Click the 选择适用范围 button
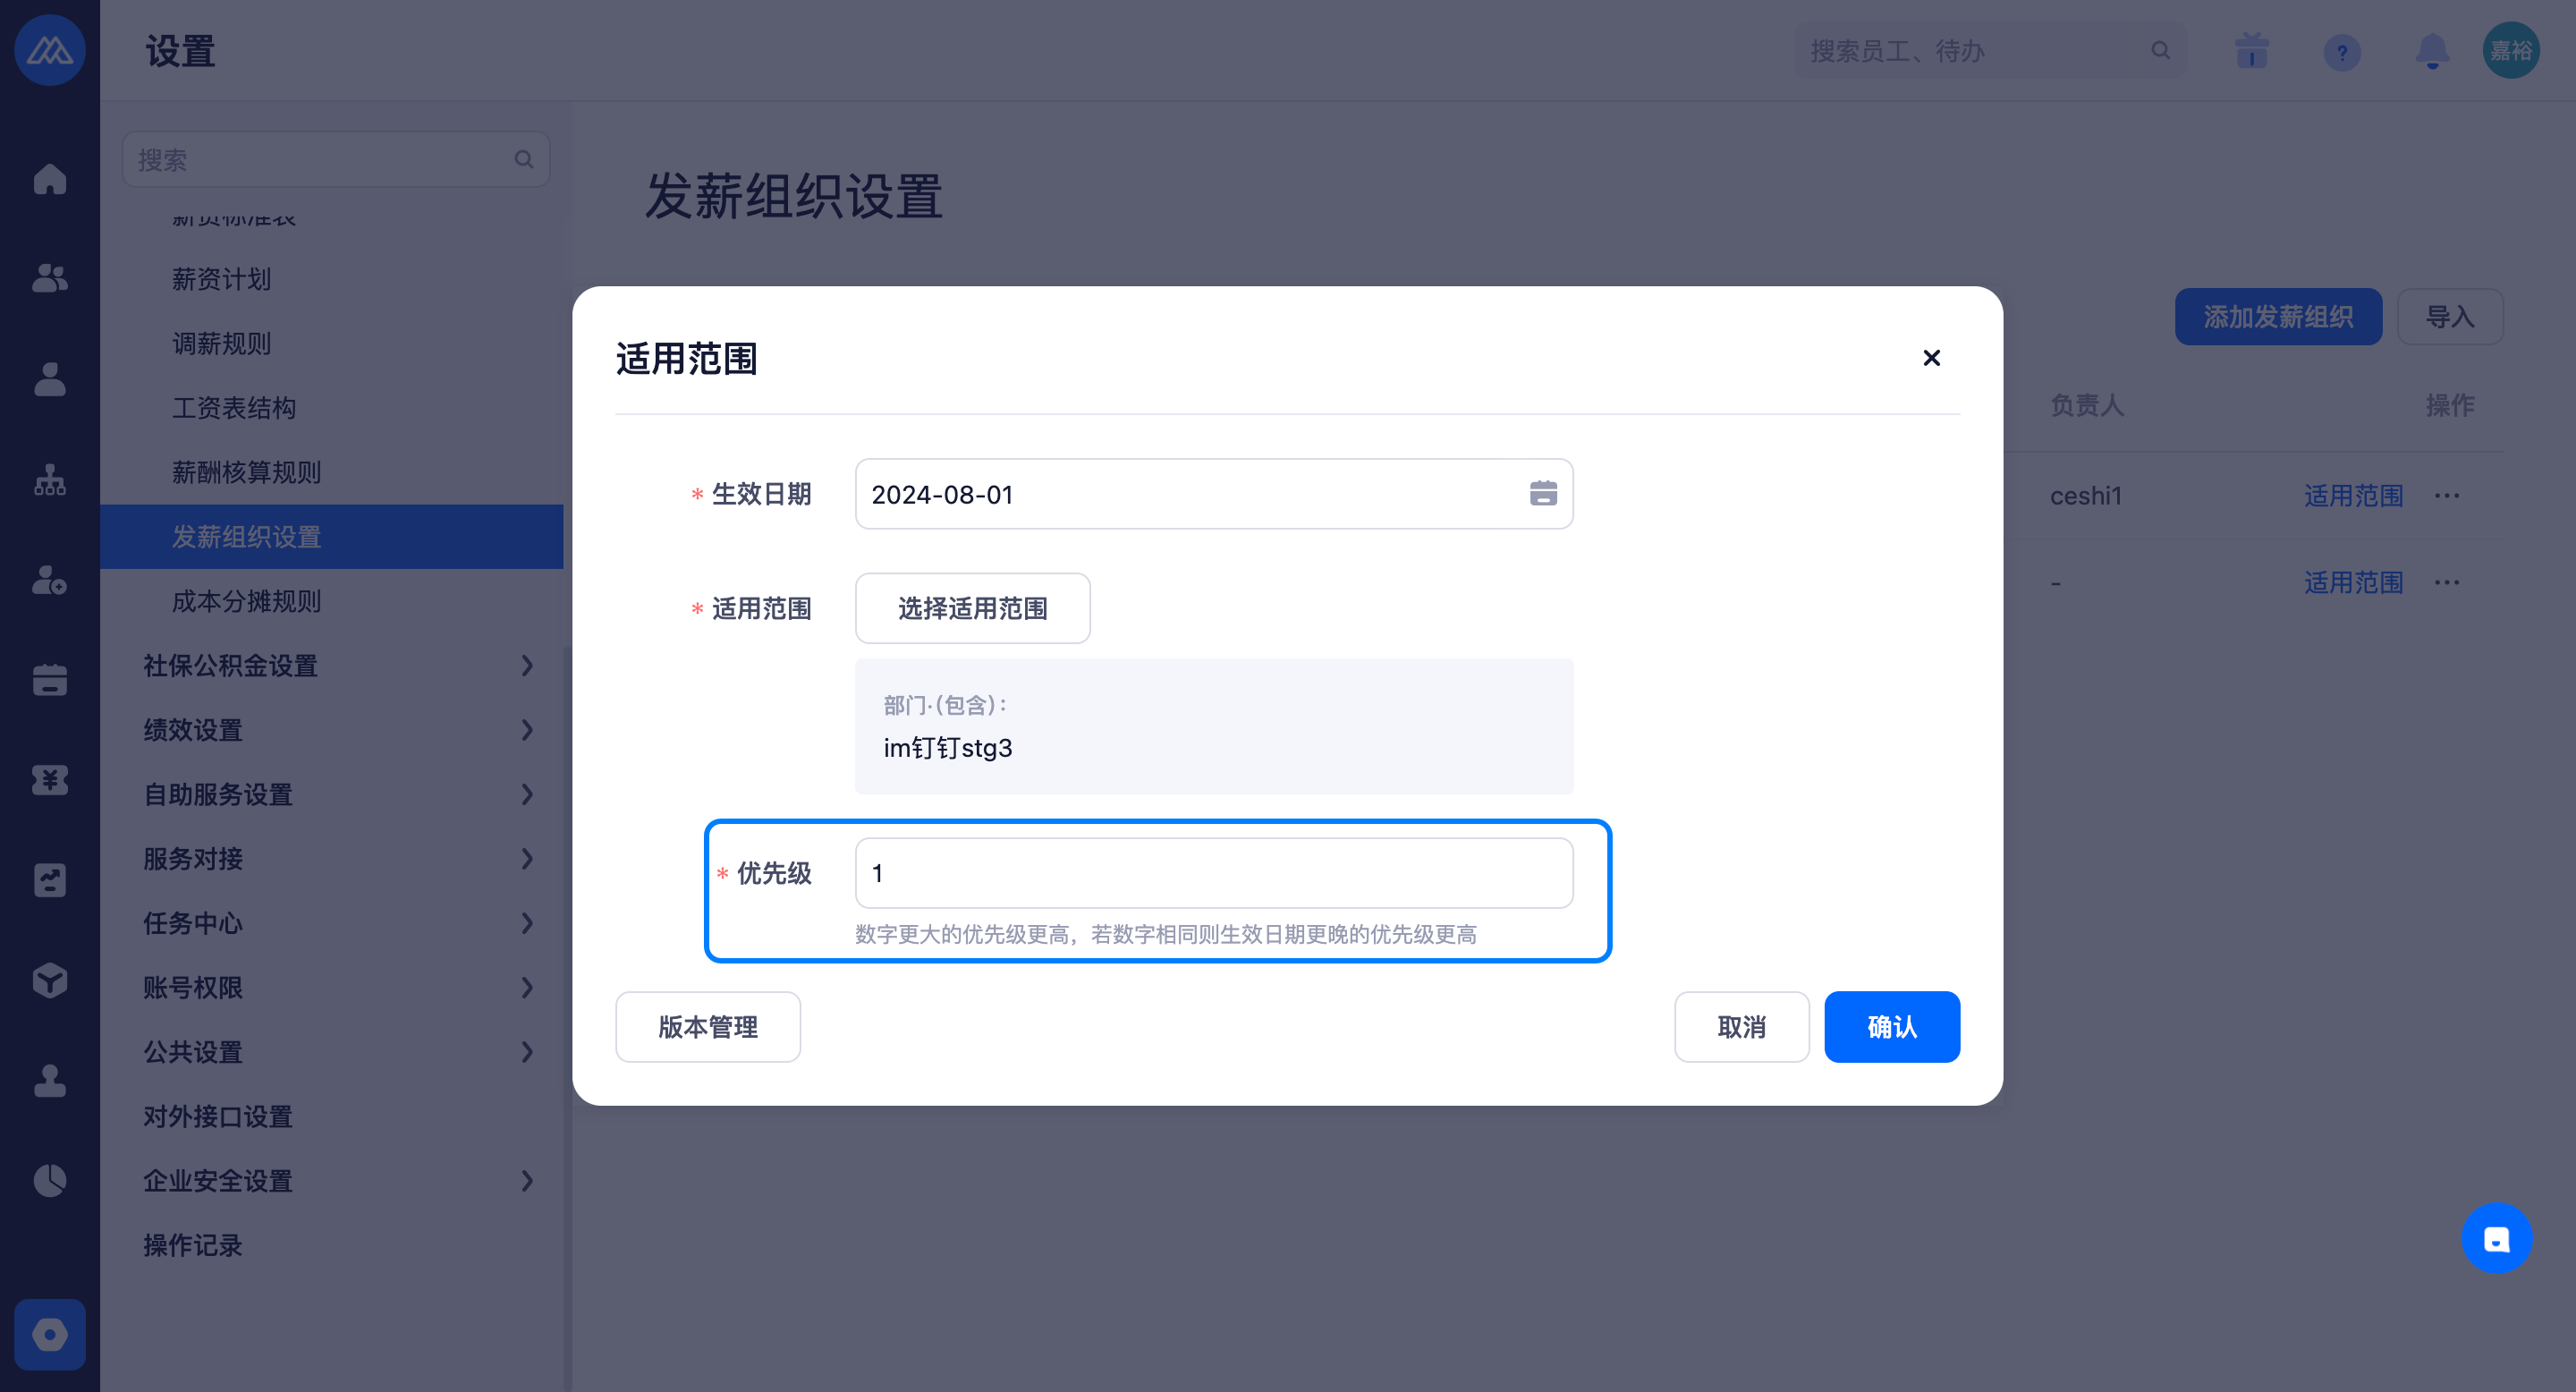Viewport: 2576px width, 1392px height. tap(972, 608)
